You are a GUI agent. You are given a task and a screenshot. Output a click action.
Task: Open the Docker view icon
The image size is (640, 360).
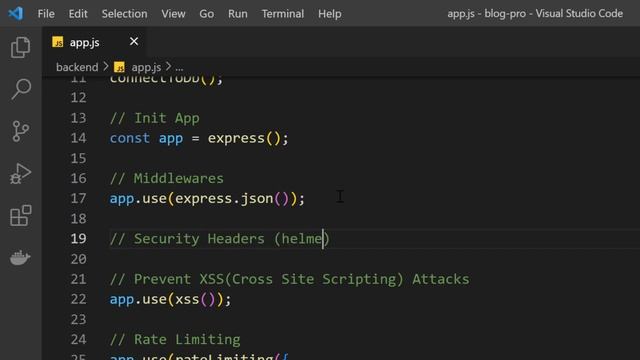tap(20, 258)
